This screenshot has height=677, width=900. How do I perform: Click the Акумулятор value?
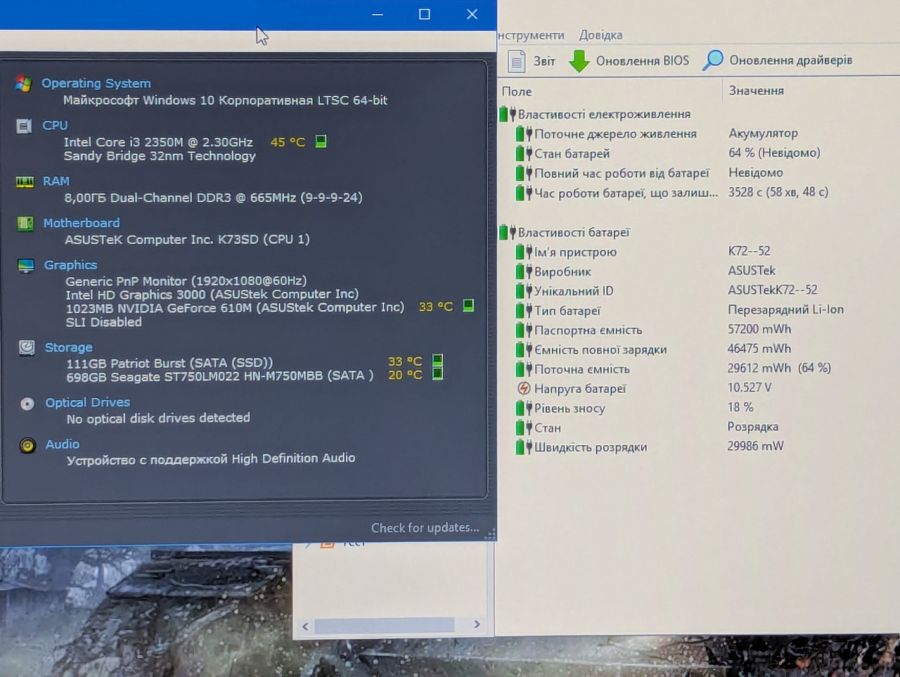pyautogui.click(x=763, y=133)
